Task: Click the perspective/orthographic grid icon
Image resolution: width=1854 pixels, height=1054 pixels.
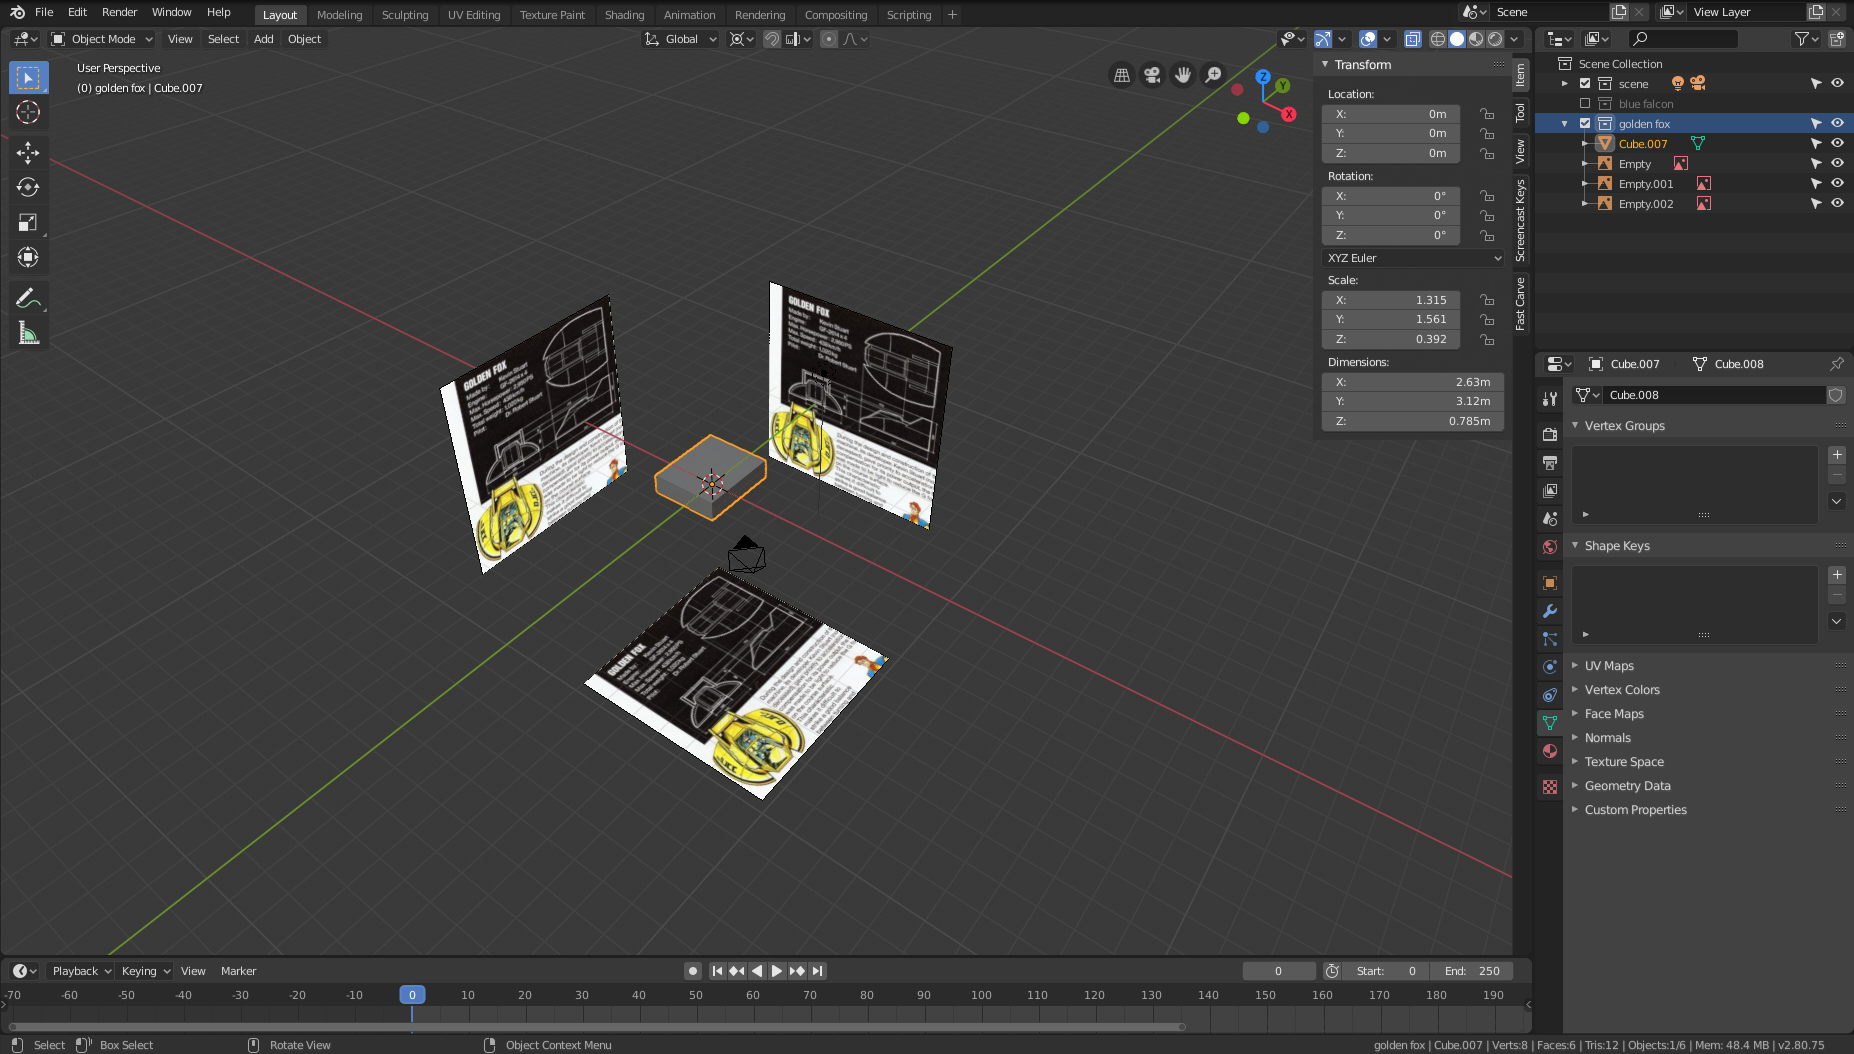Action: tap(1122, 75)
